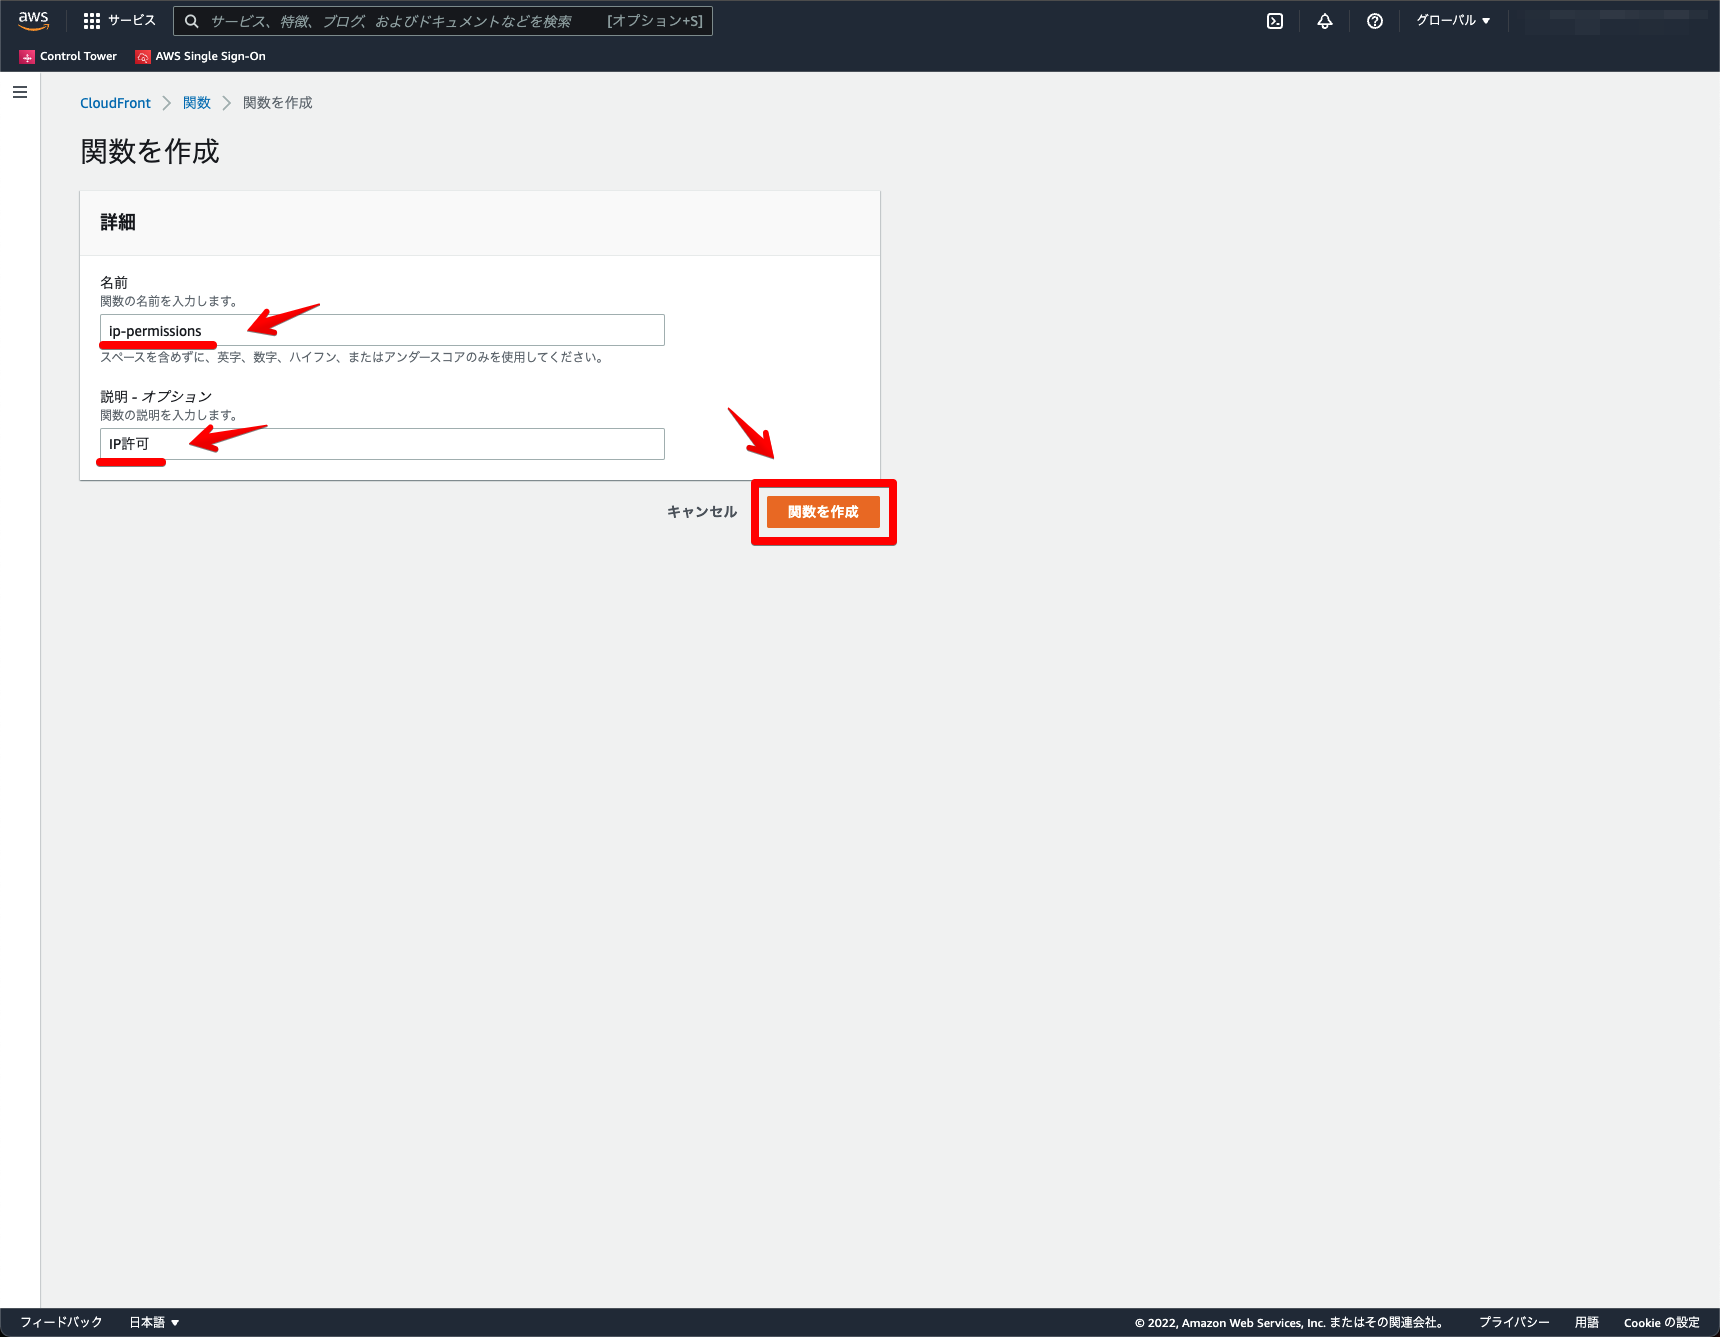Click the function name input field

tap(382, 330)
